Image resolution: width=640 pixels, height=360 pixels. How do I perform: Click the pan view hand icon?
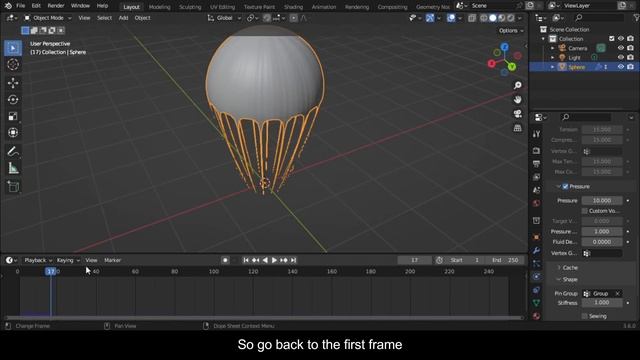click(x=518, y=100)
